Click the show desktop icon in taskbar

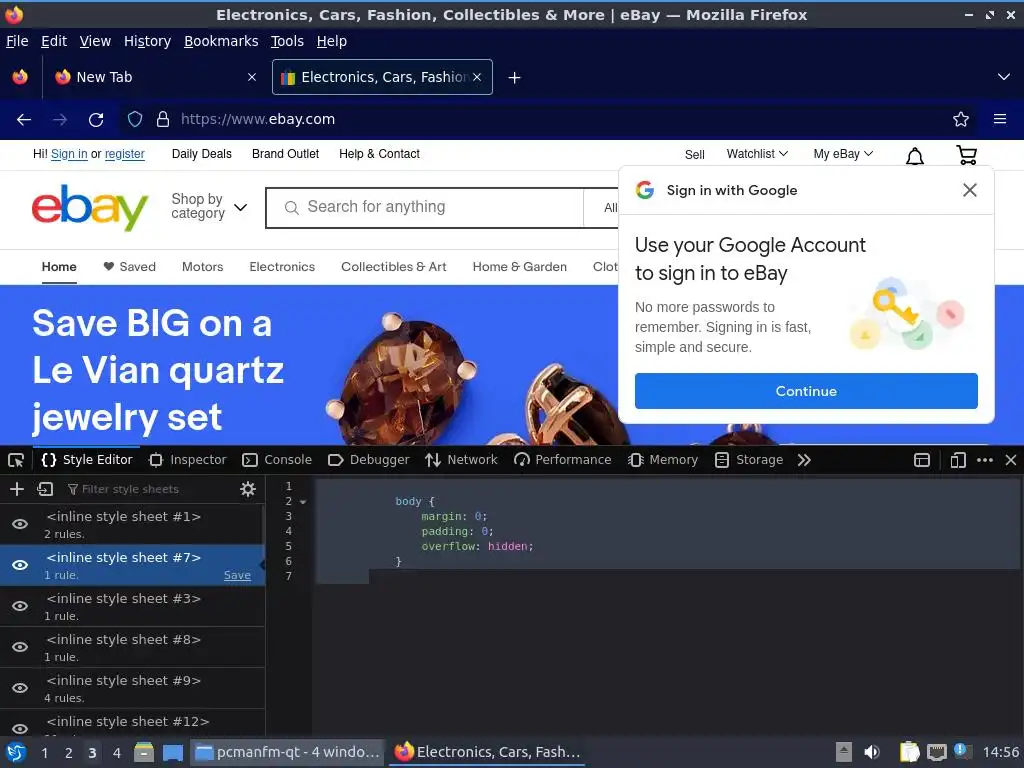pos(173,752)
